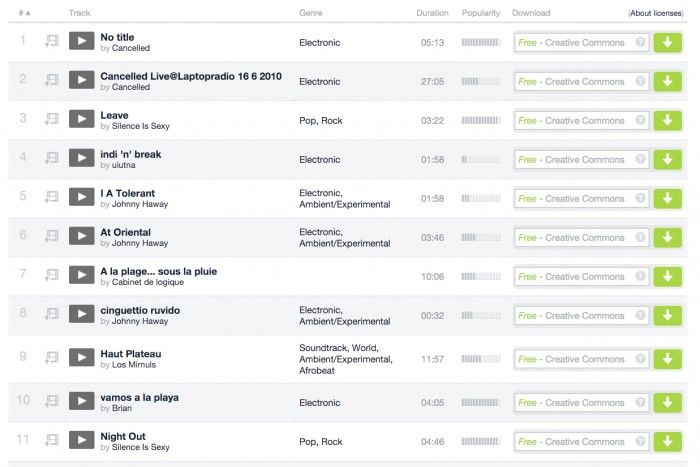Download the track "I A Tolerant"
Image resolution: width=700 pixels, height=467 pixels.
pyautogui.click(x=667, y=198)
